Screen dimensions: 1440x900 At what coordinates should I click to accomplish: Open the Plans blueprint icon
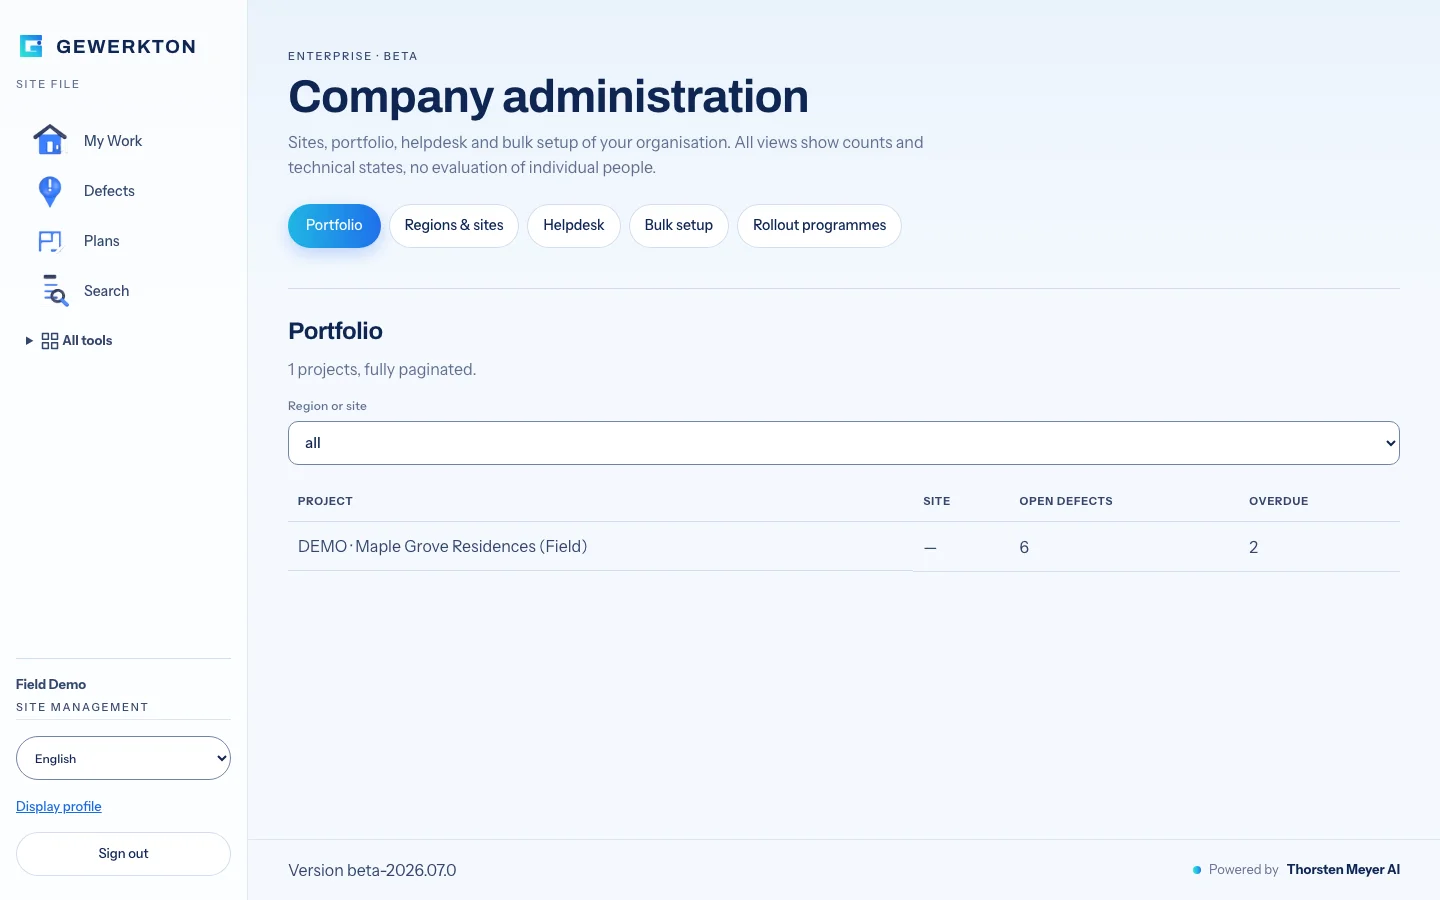click(50, 241)
